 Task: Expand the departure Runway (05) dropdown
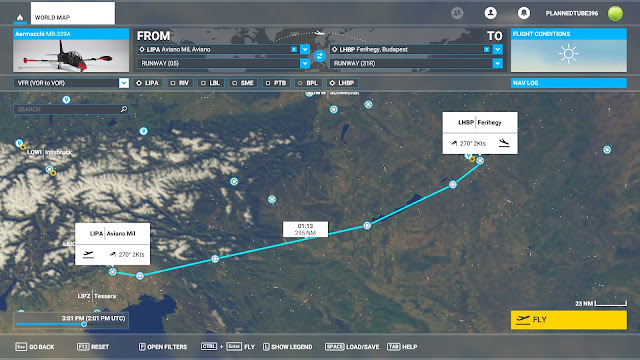point(305,63)
